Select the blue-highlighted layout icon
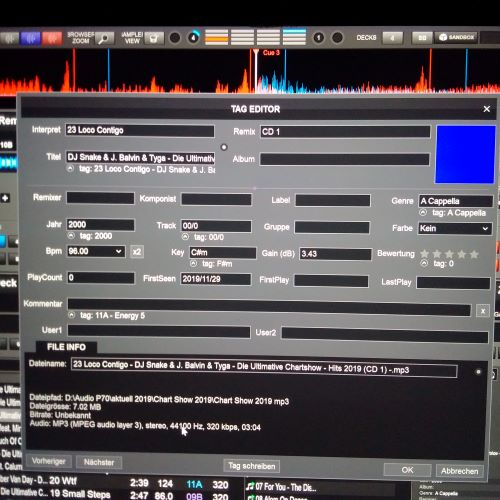Screen dimensions: 500x500 [x=294, y=37]
